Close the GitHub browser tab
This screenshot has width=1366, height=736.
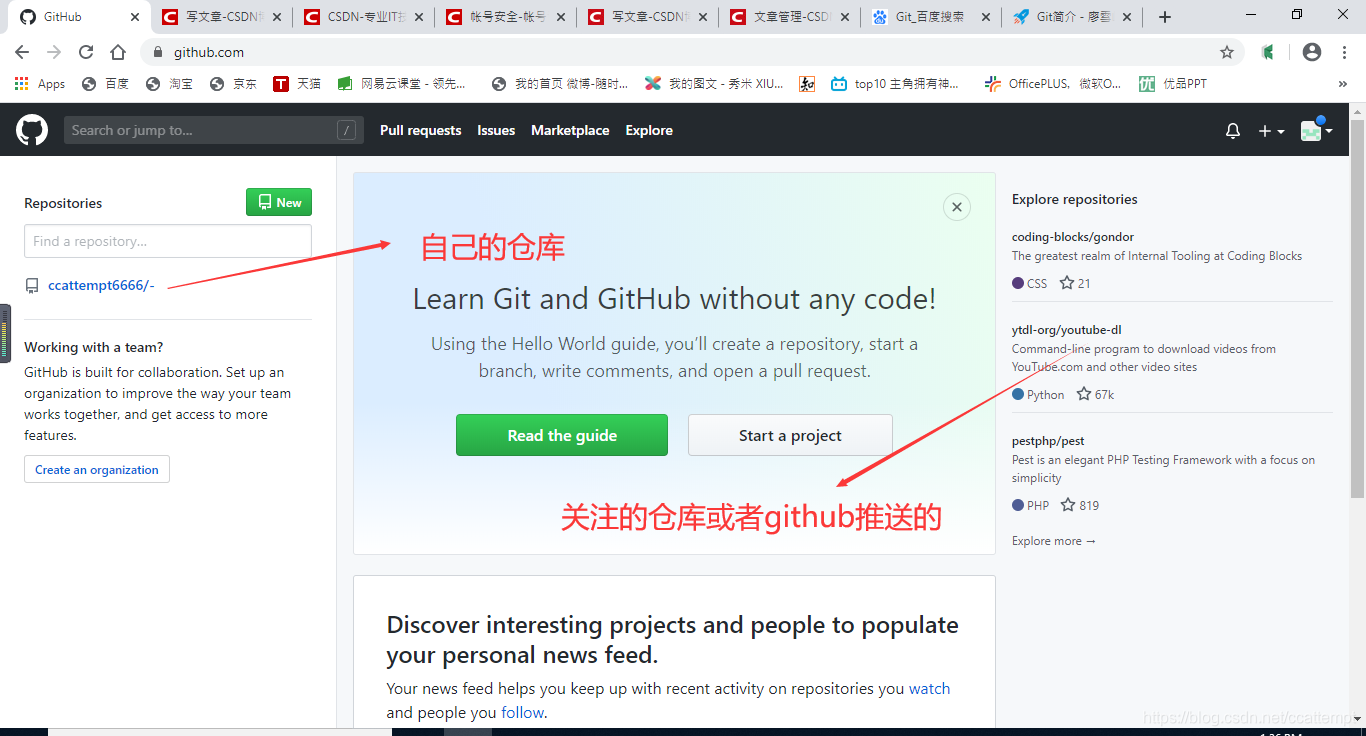(x=135, y=17)
